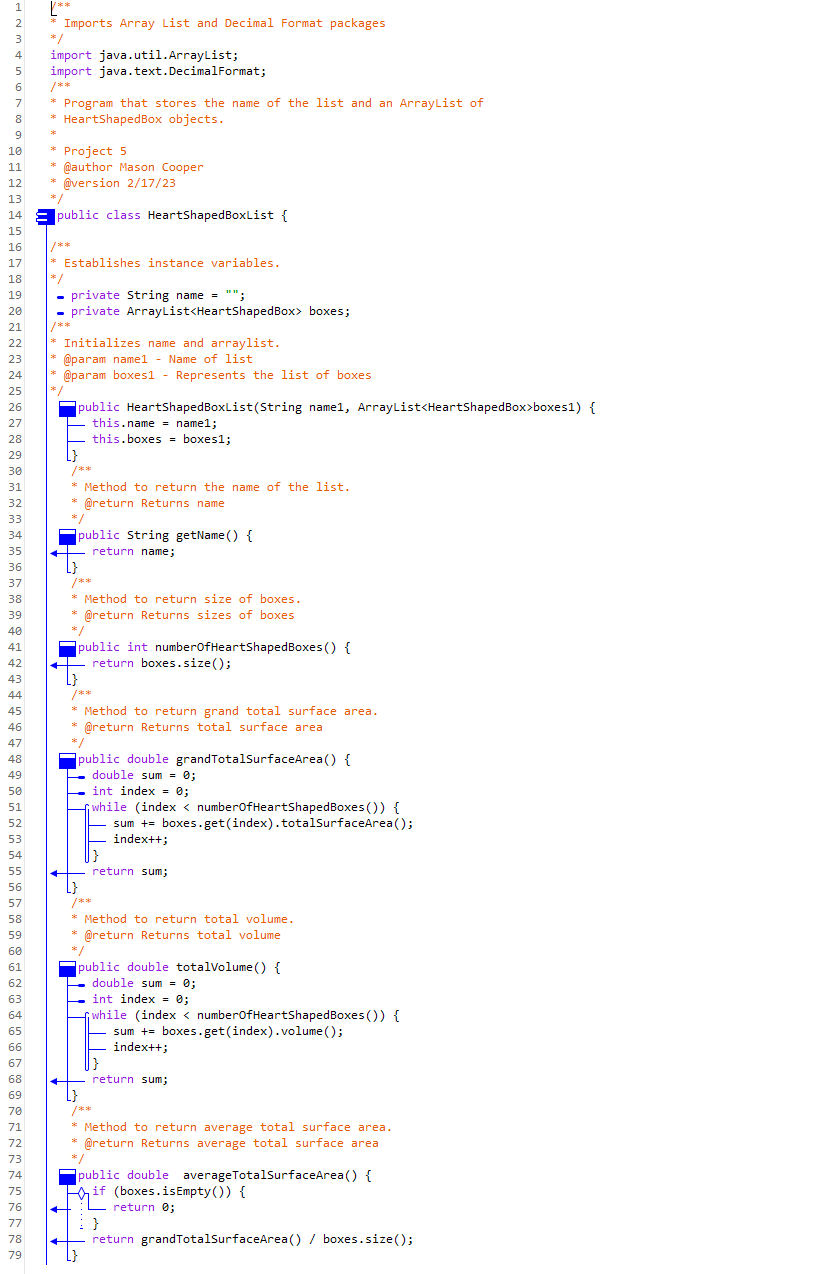This screenshot has height=1274, width=840.
Task: Click the 'return boxes.size();' statement
Action: pos(161,663)
